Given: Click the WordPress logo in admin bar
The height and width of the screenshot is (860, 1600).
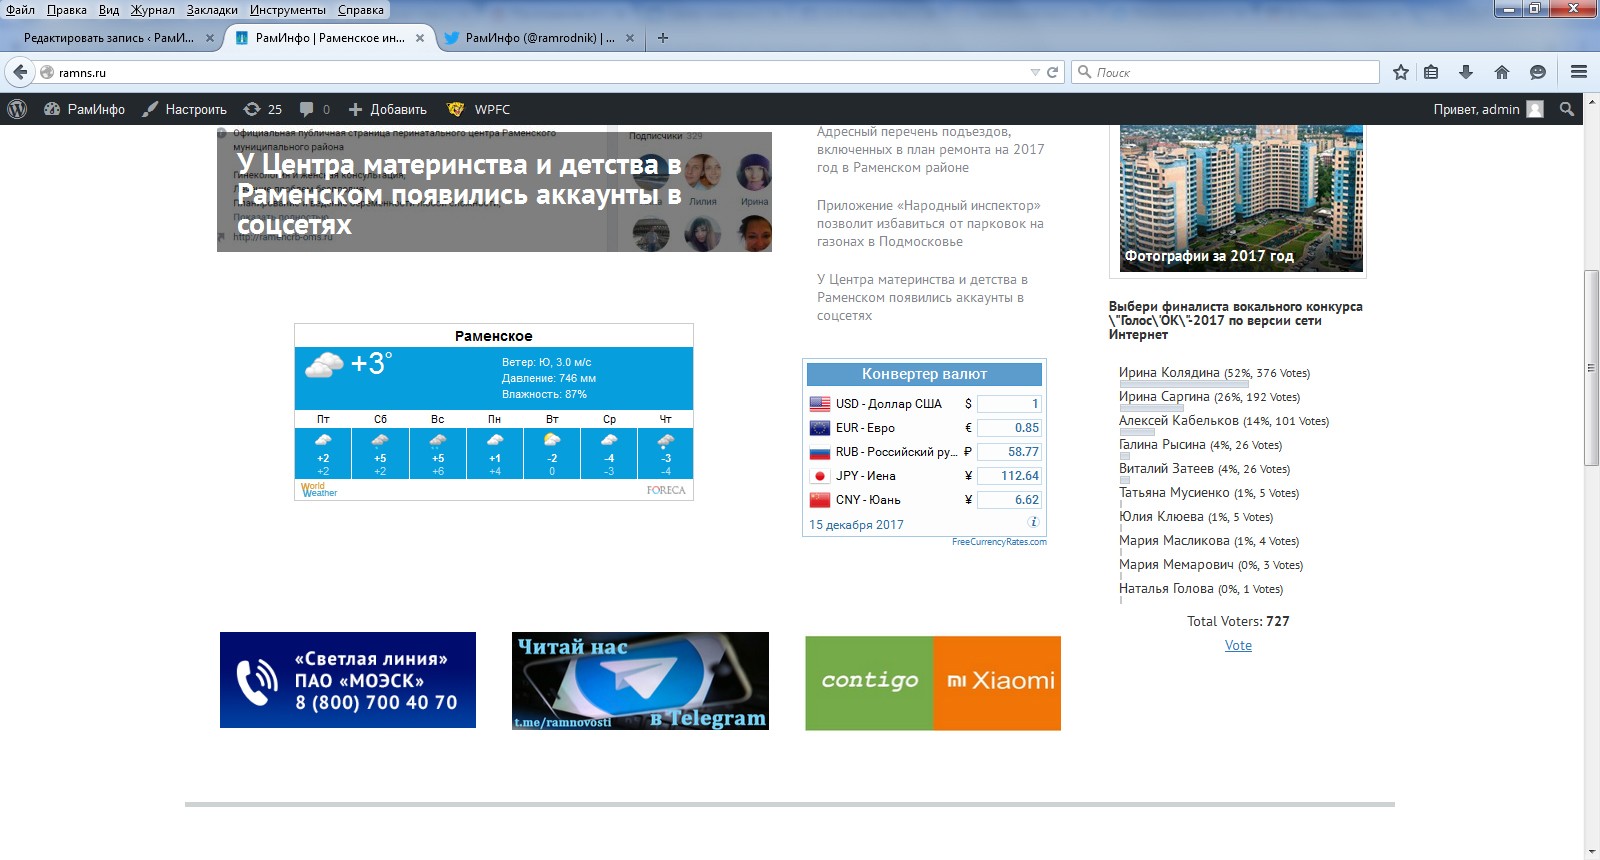Looking at the screenshot, I should pyautogui.click(x=17, y=109).
